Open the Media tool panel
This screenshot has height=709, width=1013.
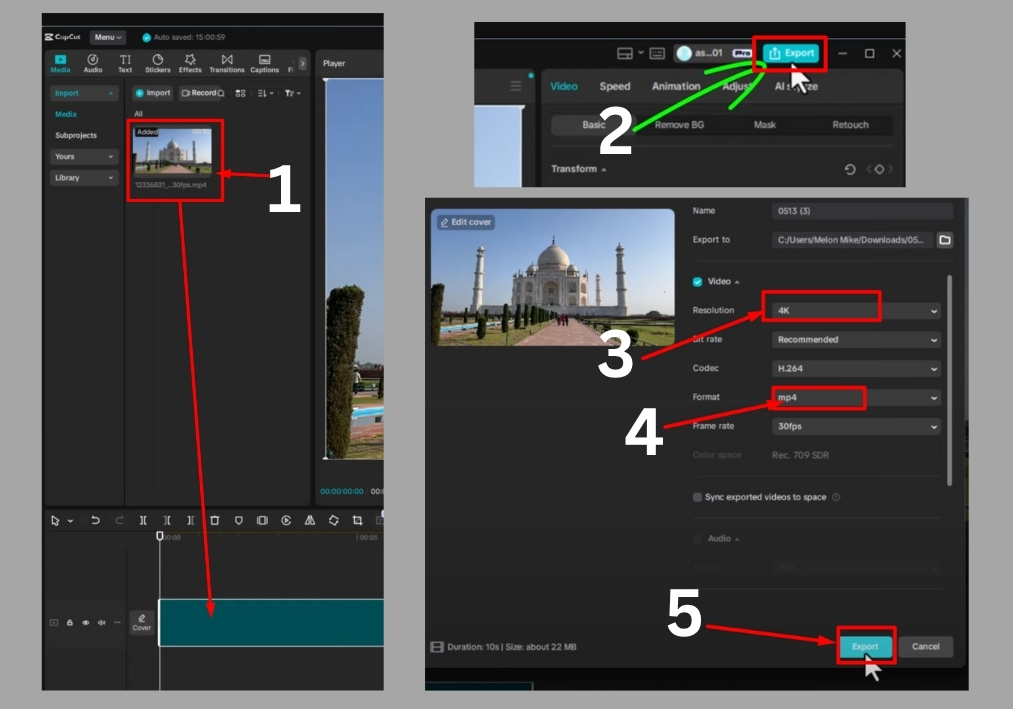[60, 63]
